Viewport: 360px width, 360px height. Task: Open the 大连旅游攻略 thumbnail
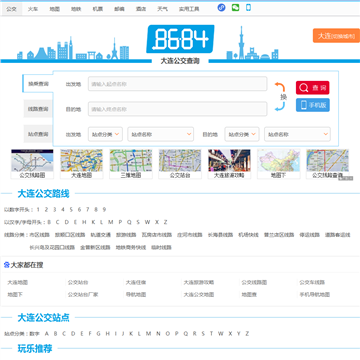[229, 164]
